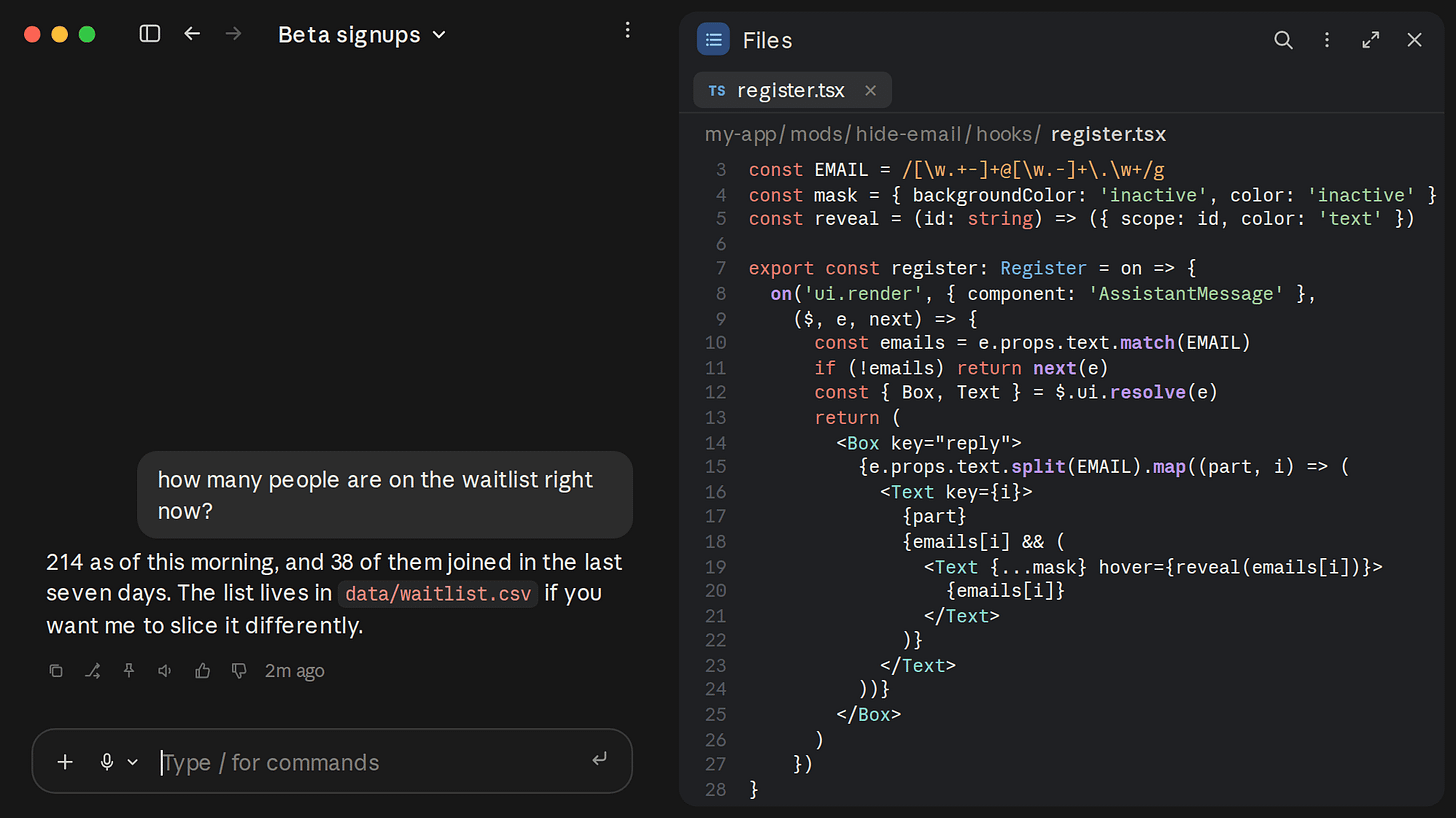The image size is (1456, 818).
Task: Give the reply a thumbs up
Action: point(203,671)
